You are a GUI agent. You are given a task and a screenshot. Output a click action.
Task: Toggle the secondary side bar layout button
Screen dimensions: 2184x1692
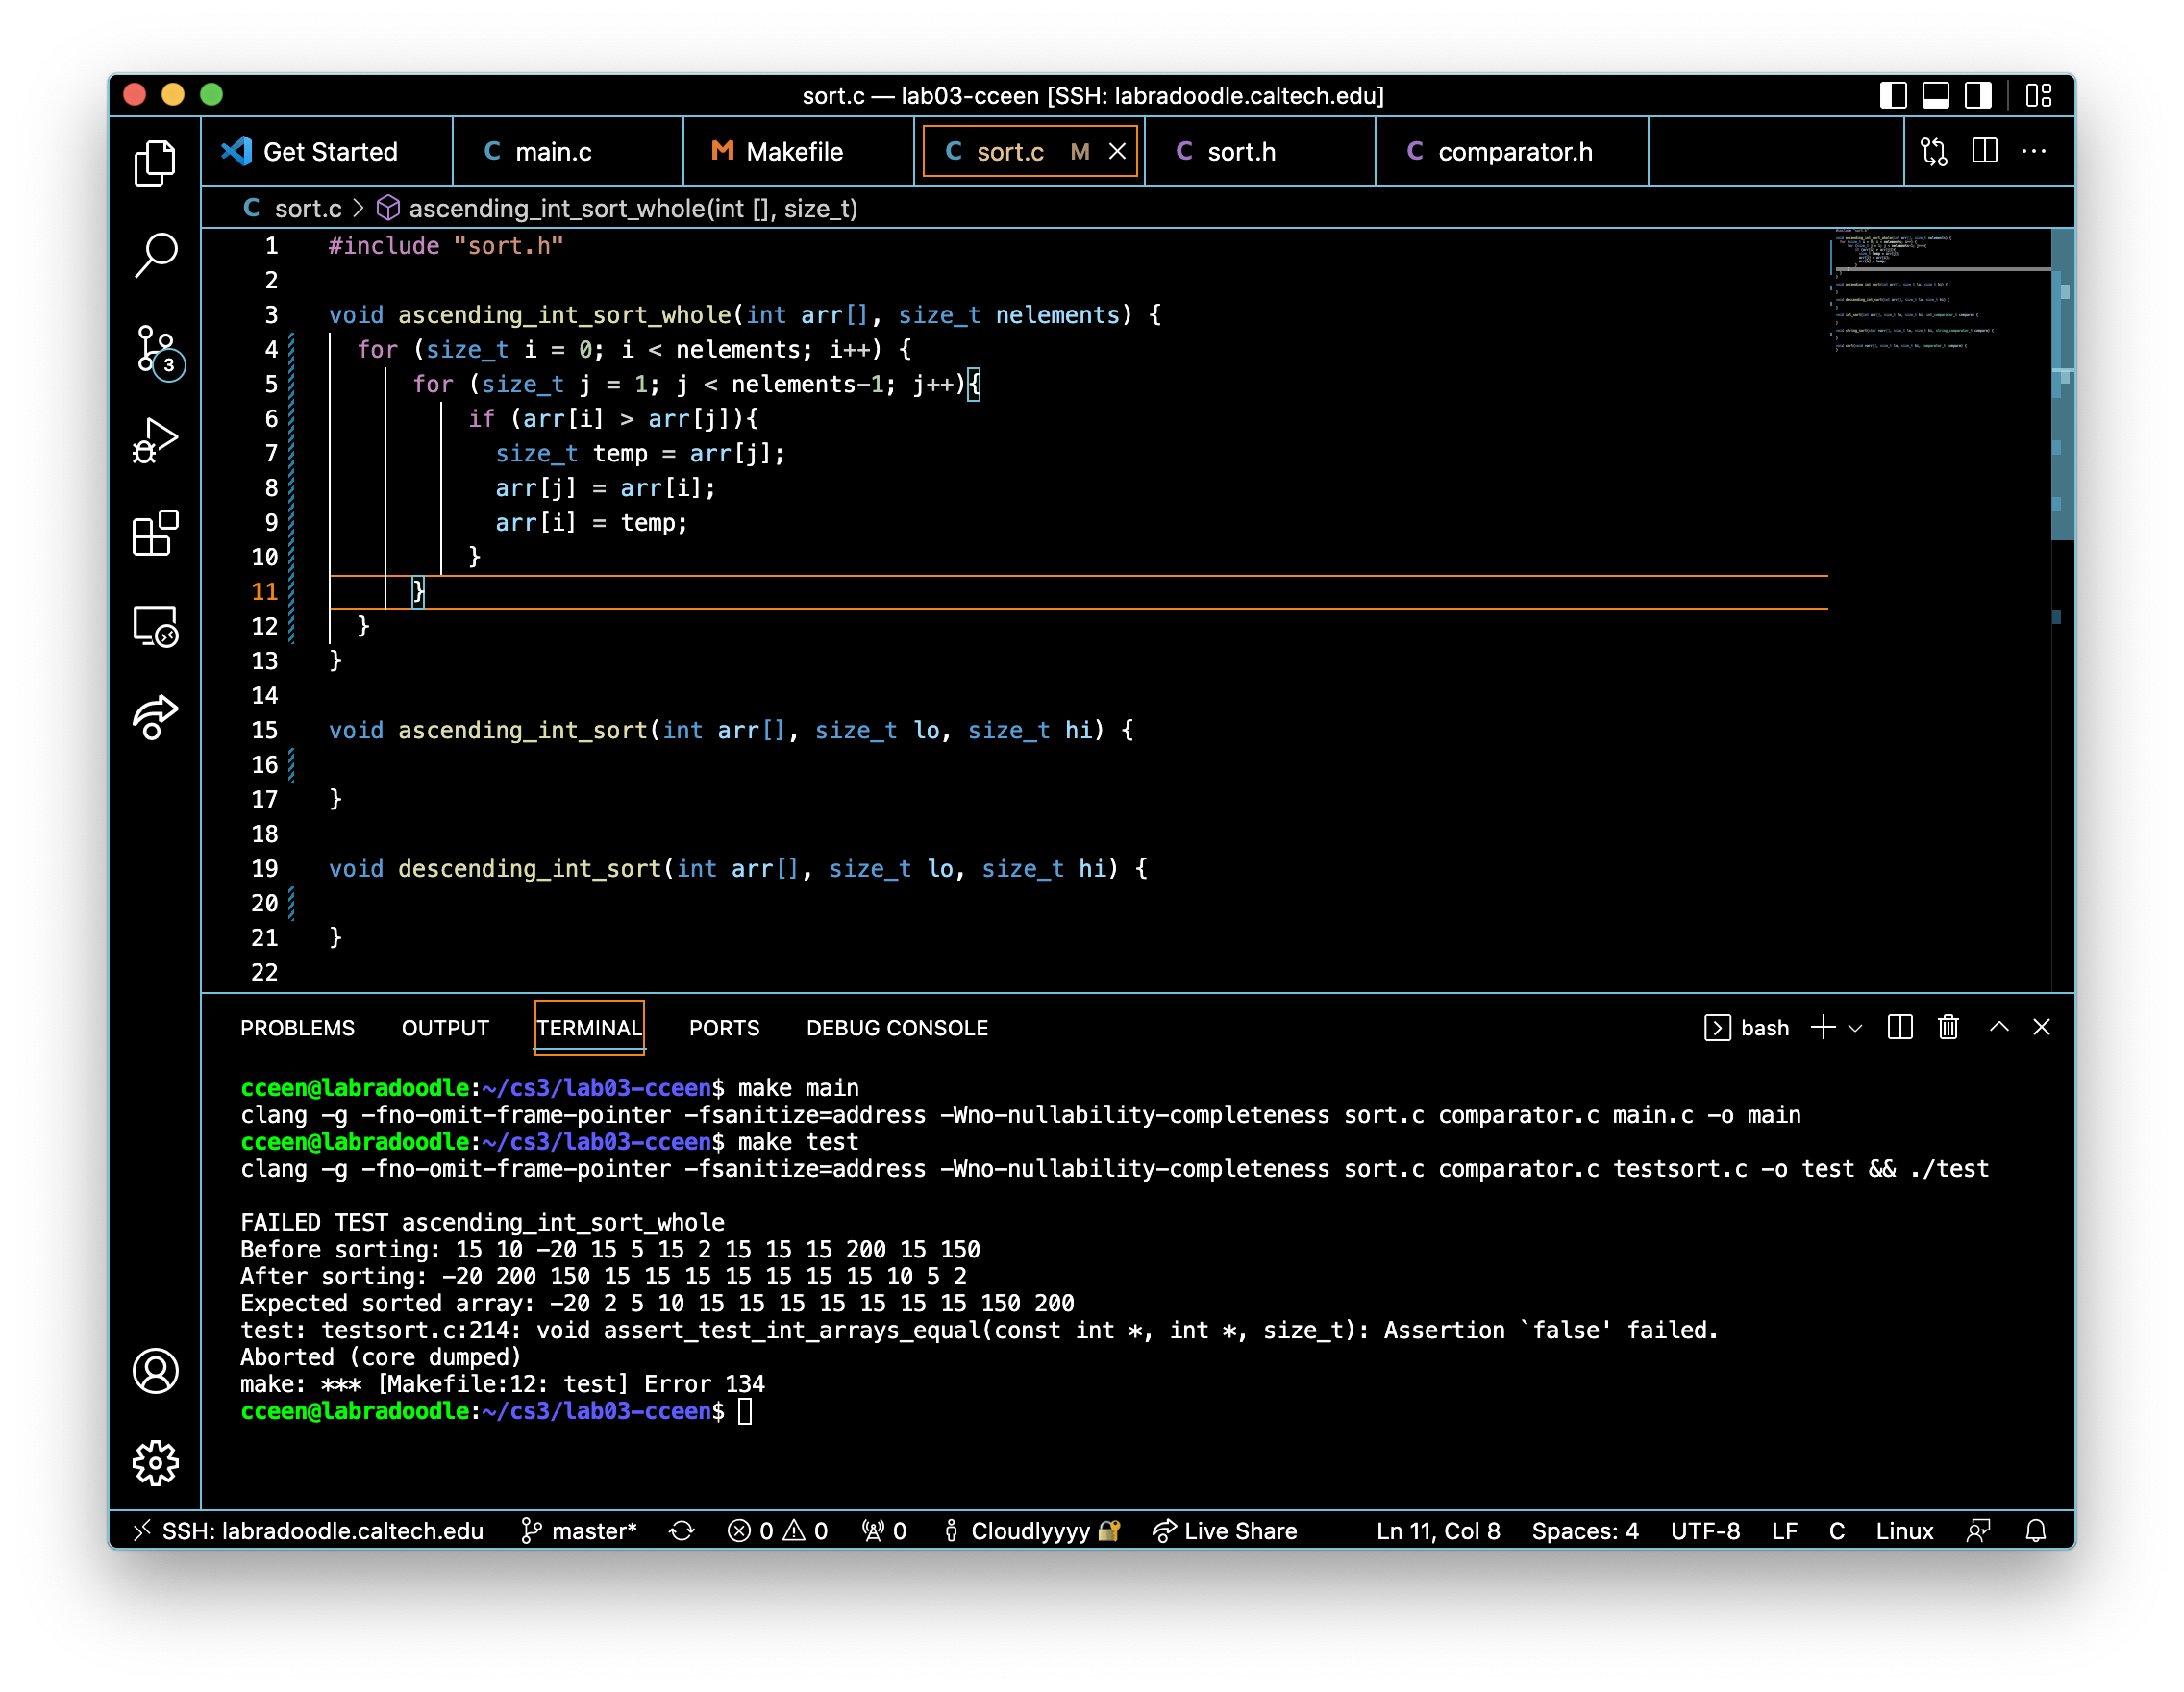click(1977, 95)
